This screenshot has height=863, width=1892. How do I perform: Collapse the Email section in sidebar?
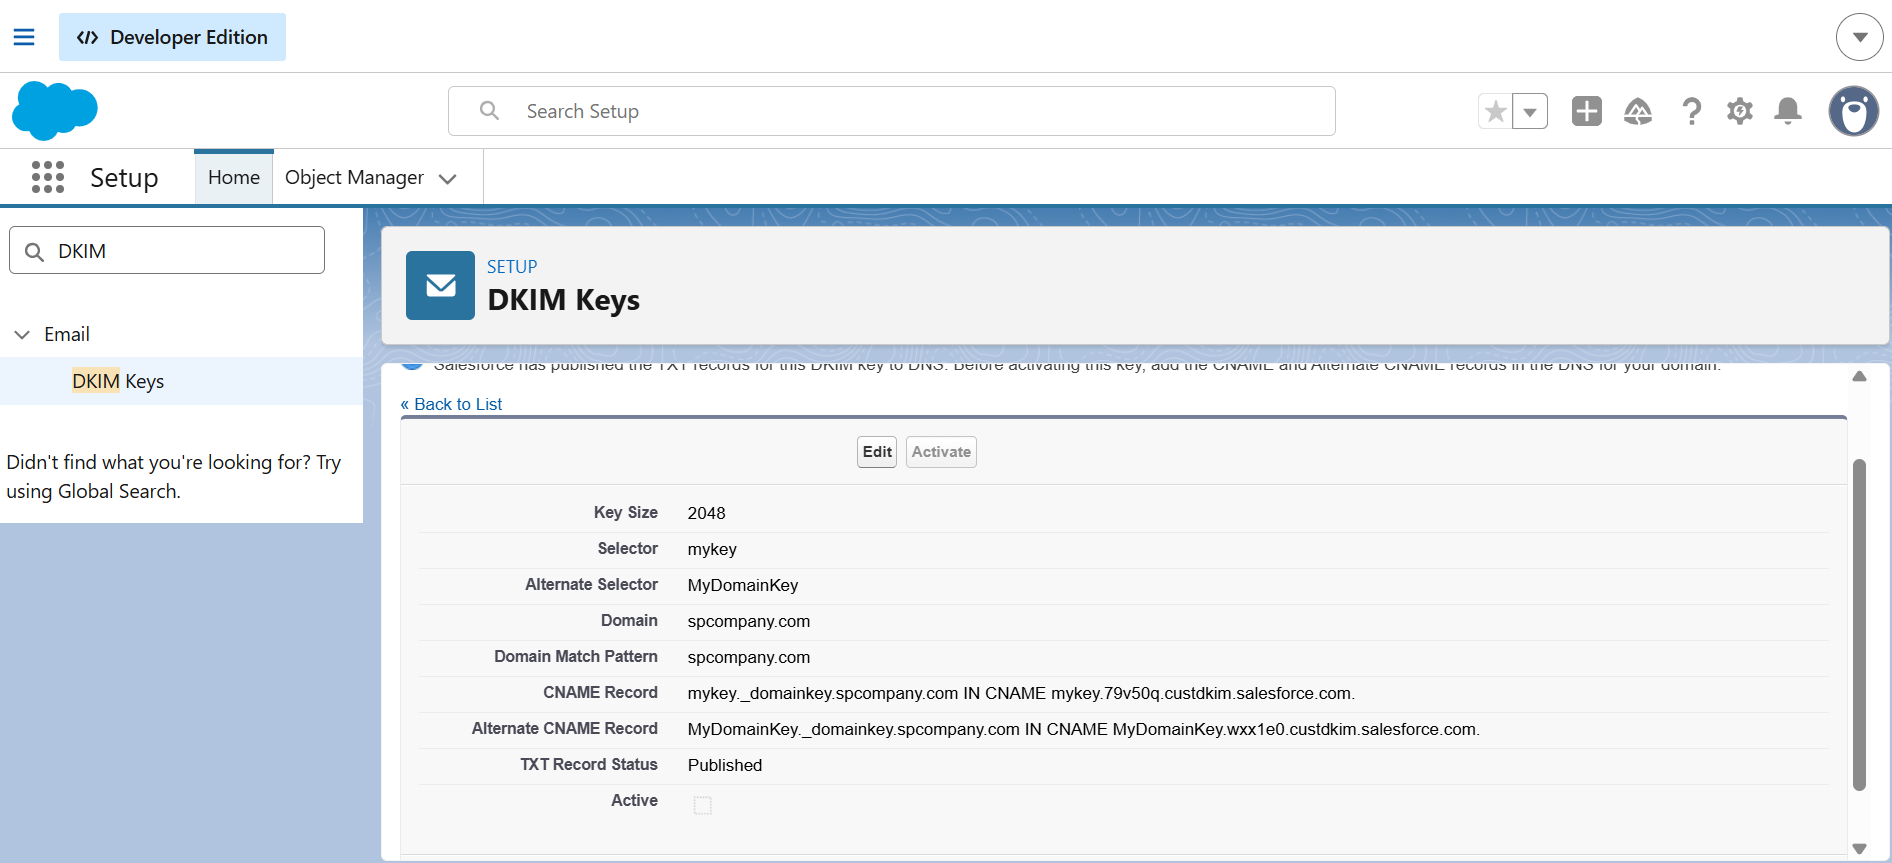[x=22, y=334]
